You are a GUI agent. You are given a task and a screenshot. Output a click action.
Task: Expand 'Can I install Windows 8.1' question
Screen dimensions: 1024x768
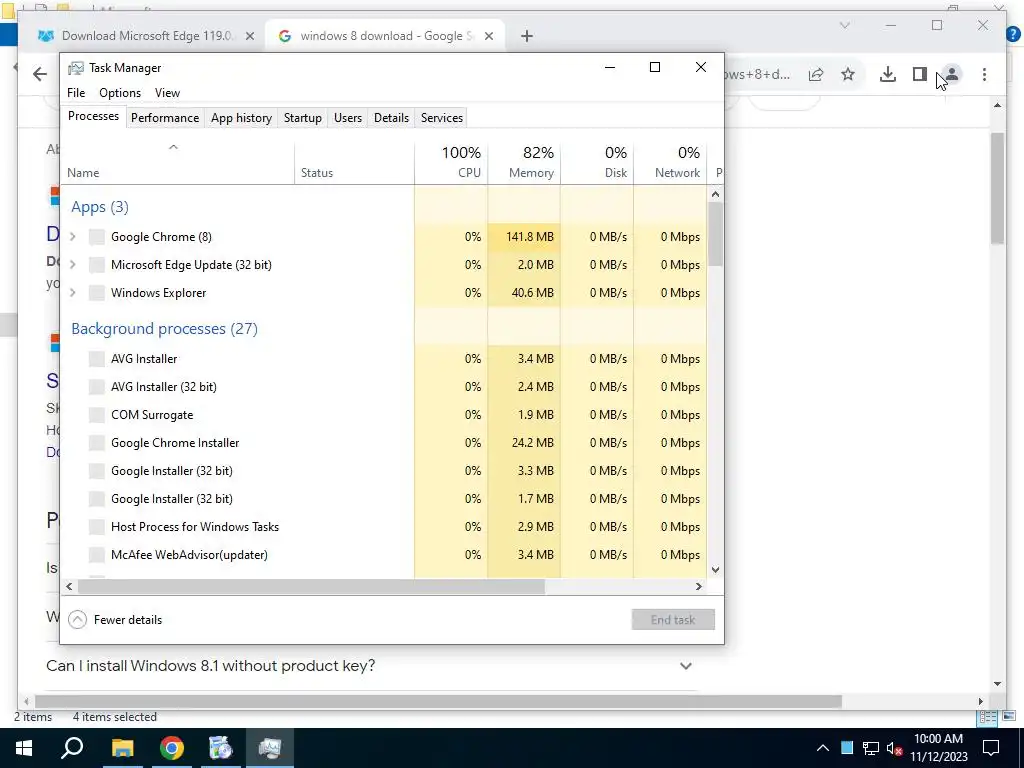coord(686,666)
